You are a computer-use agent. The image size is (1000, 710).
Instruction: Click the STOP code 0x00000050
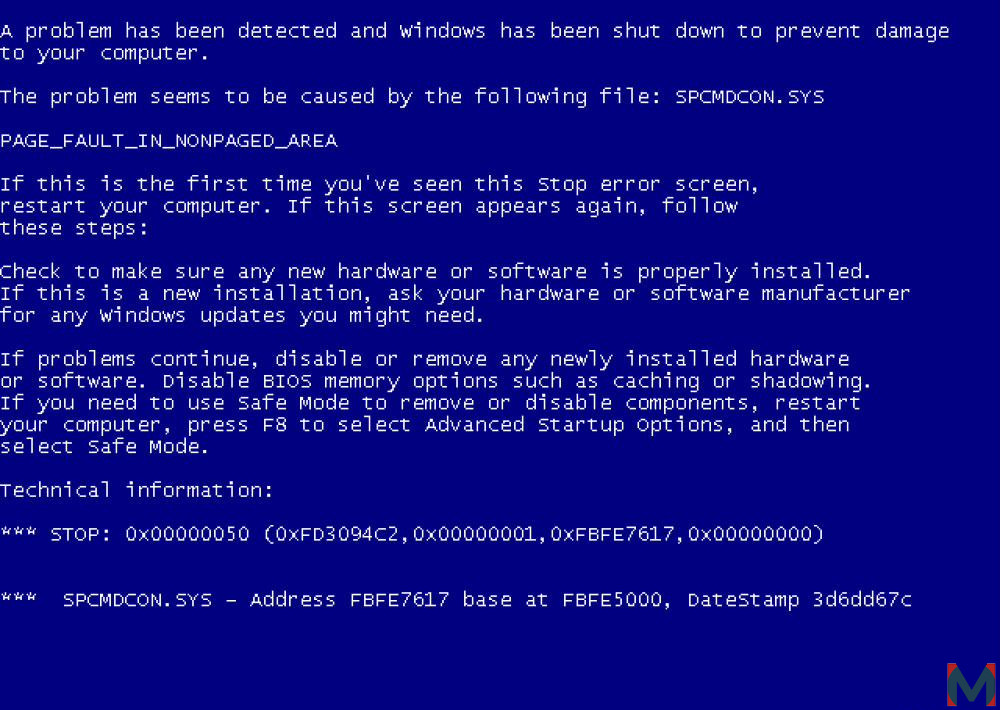point(187,534)
